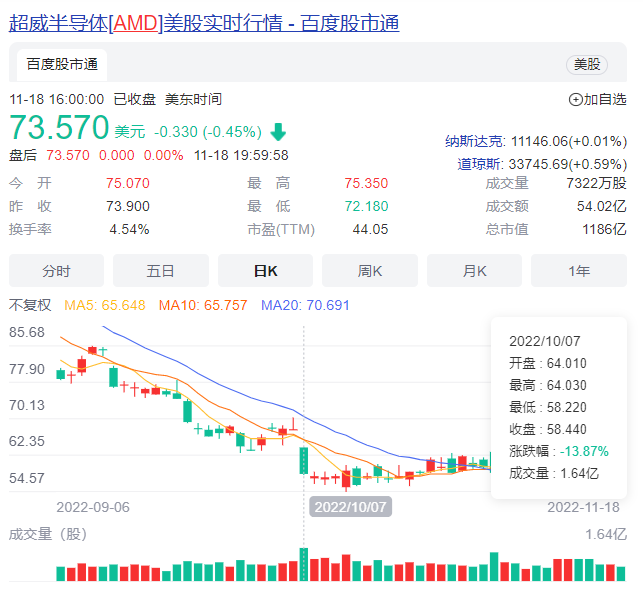Click the 昨收 value 73.900
This screenshot has width=643, height=591.
point(128,206)
